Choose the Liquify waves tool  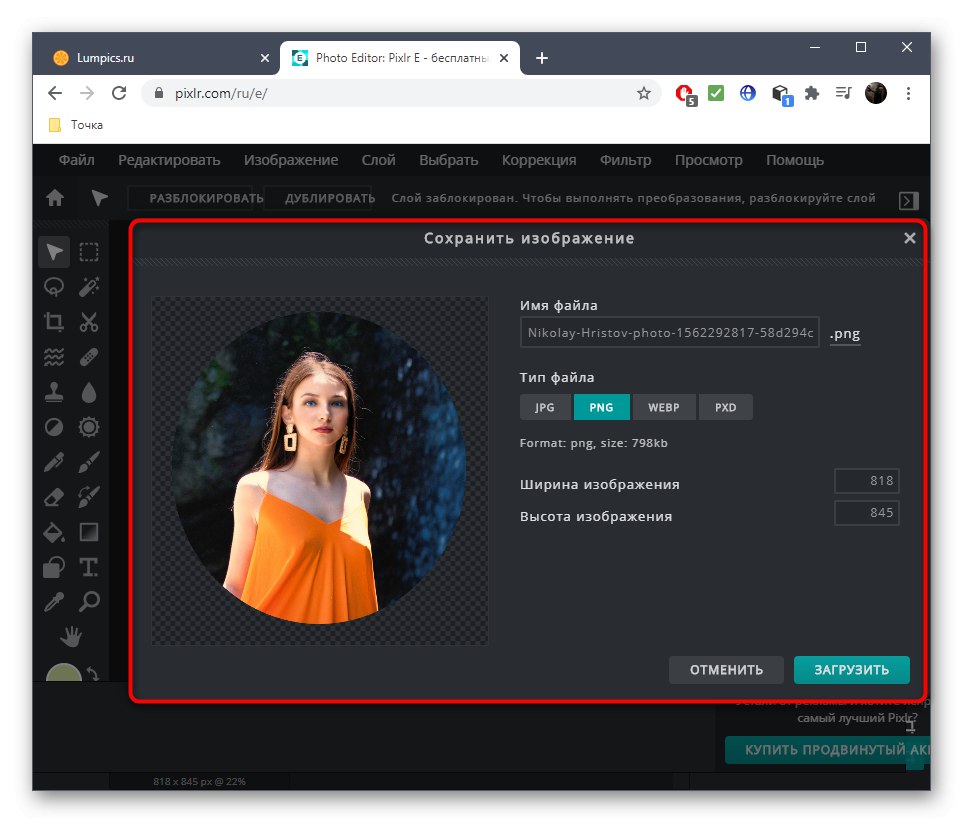[x=54, y=357]
